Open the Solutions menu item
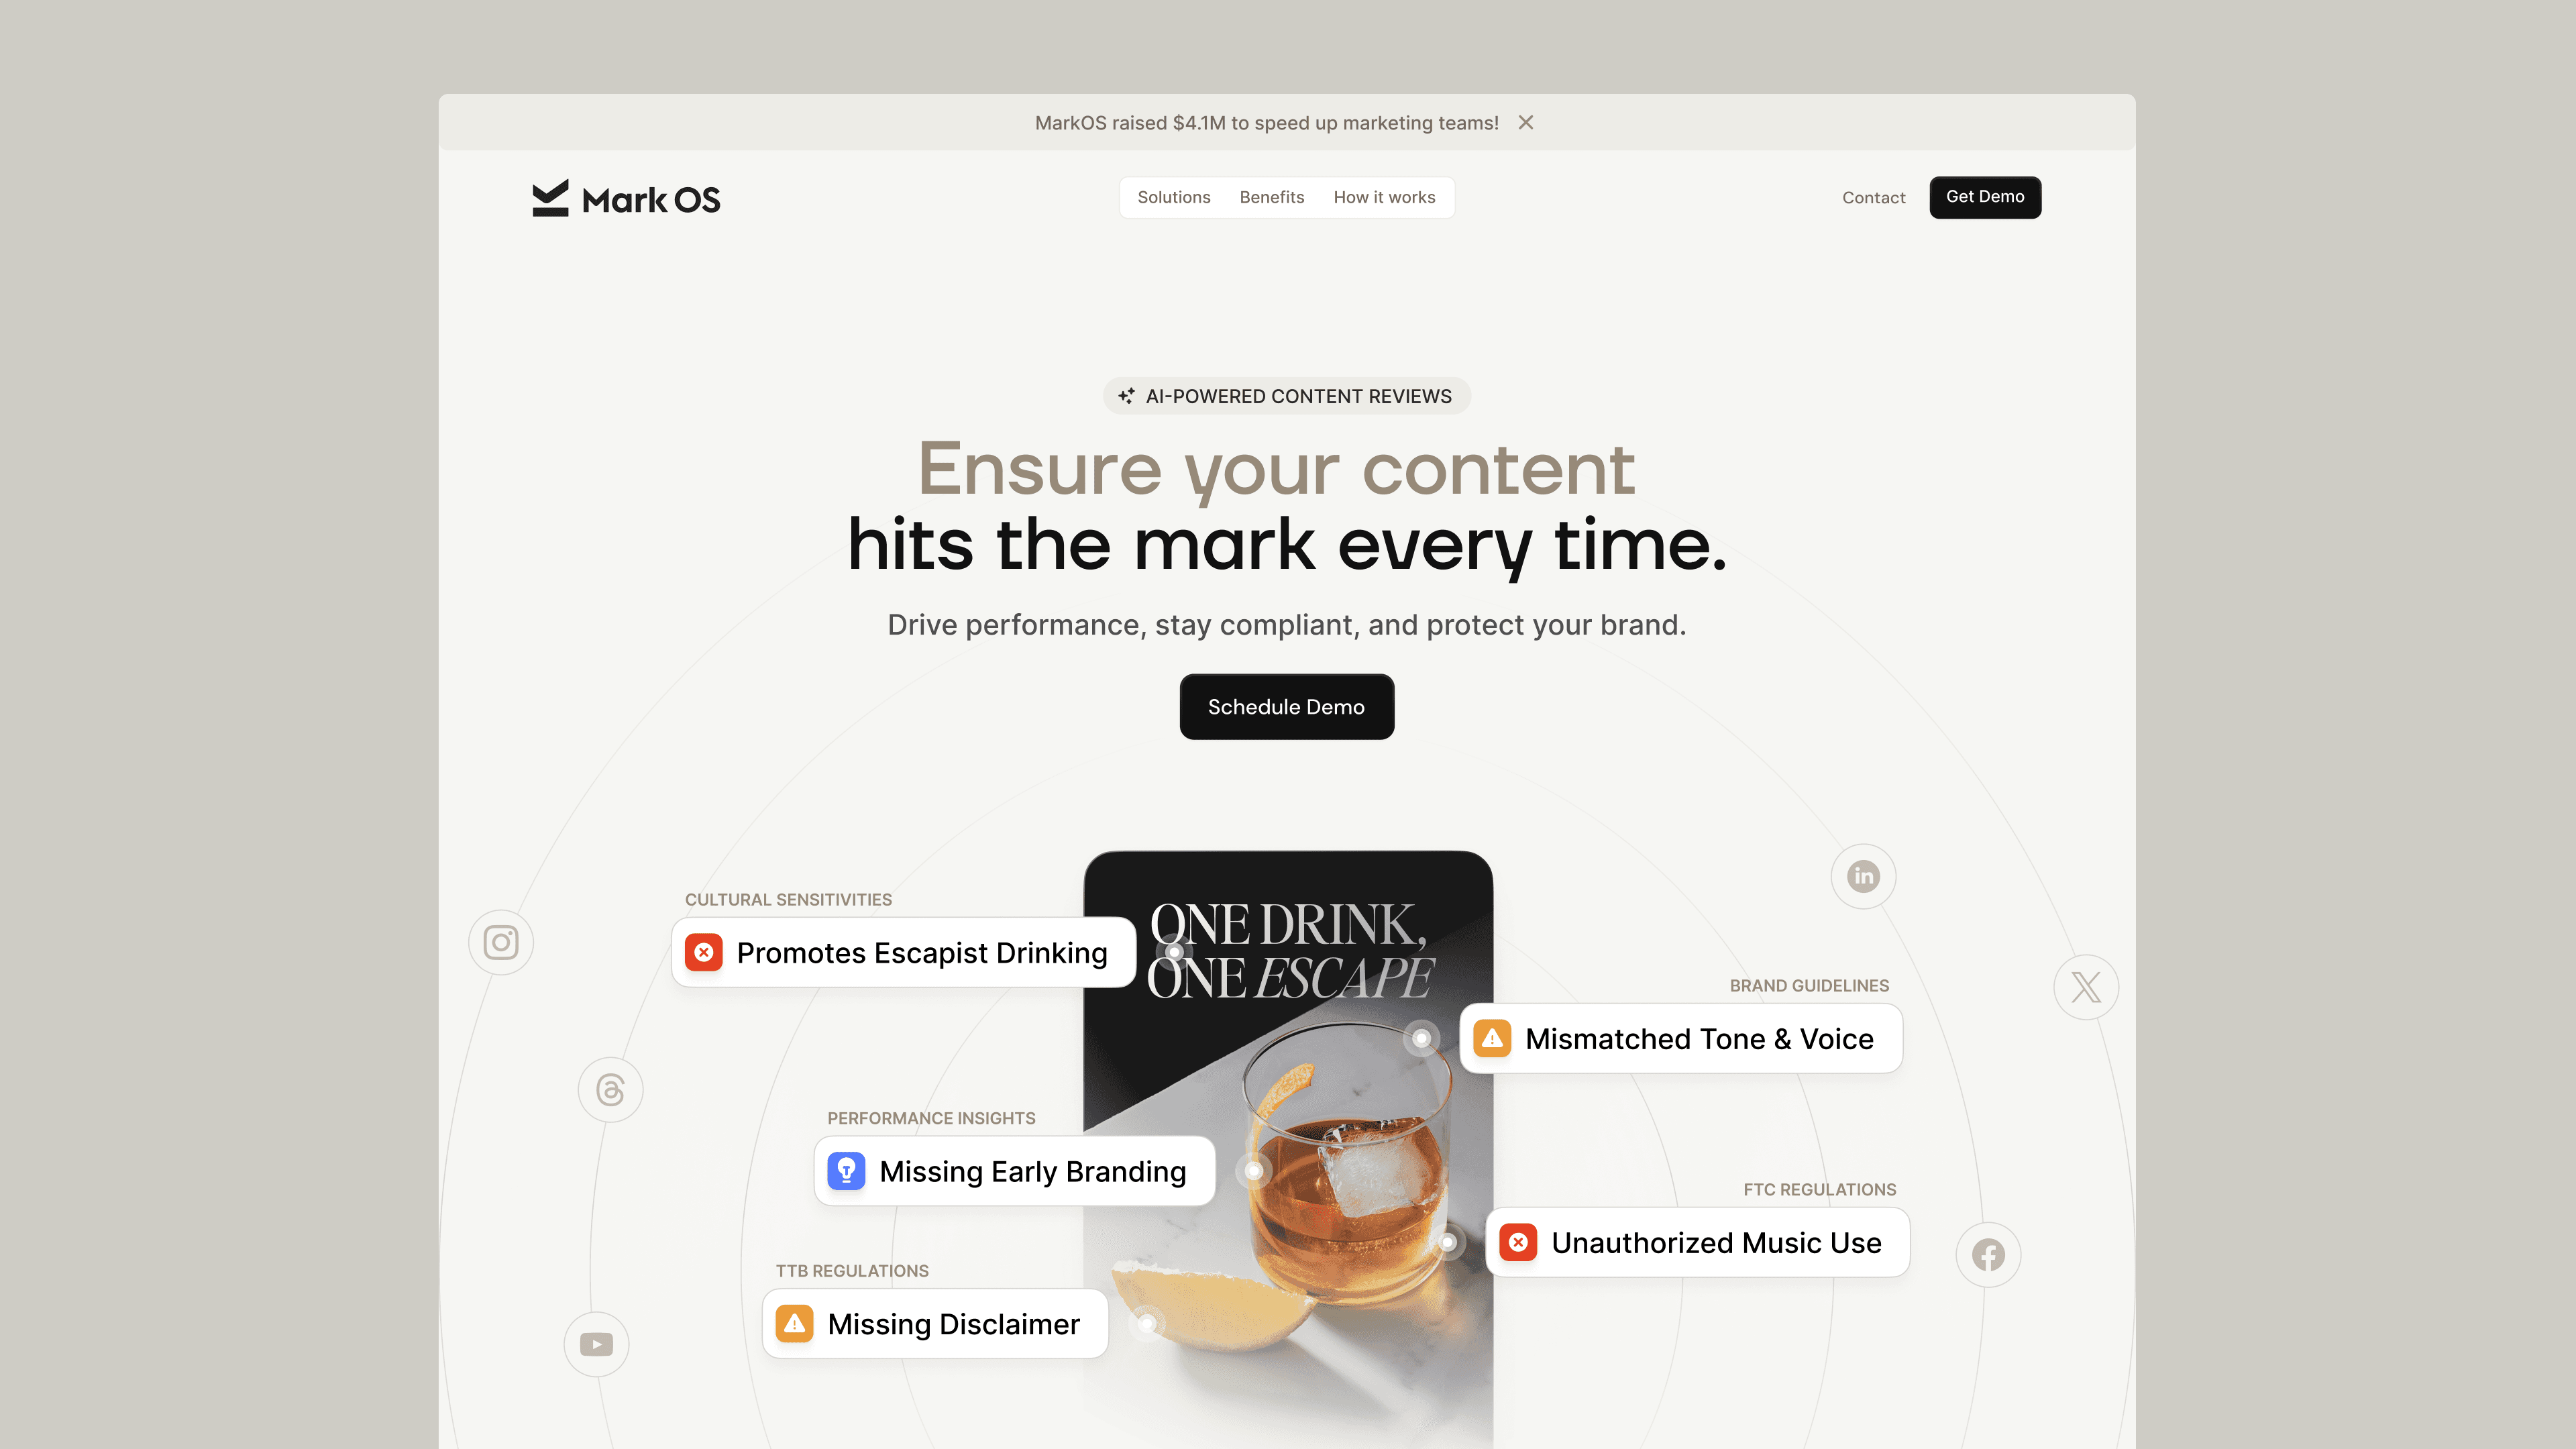 1174,197
